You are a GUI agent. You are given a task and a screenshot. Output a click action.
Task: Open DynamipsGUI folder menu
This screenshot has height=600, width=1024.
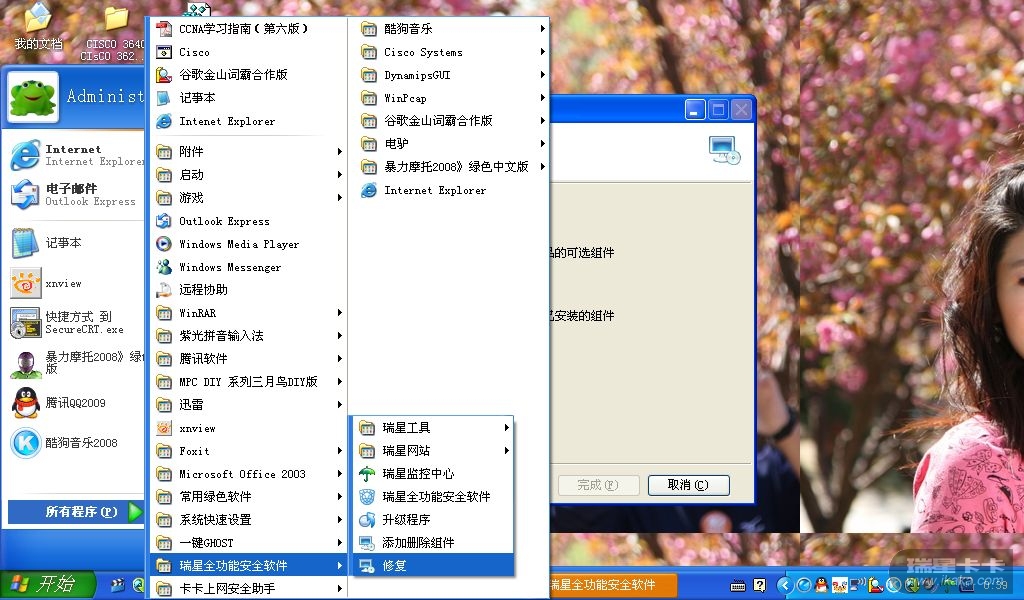point(451,75)
